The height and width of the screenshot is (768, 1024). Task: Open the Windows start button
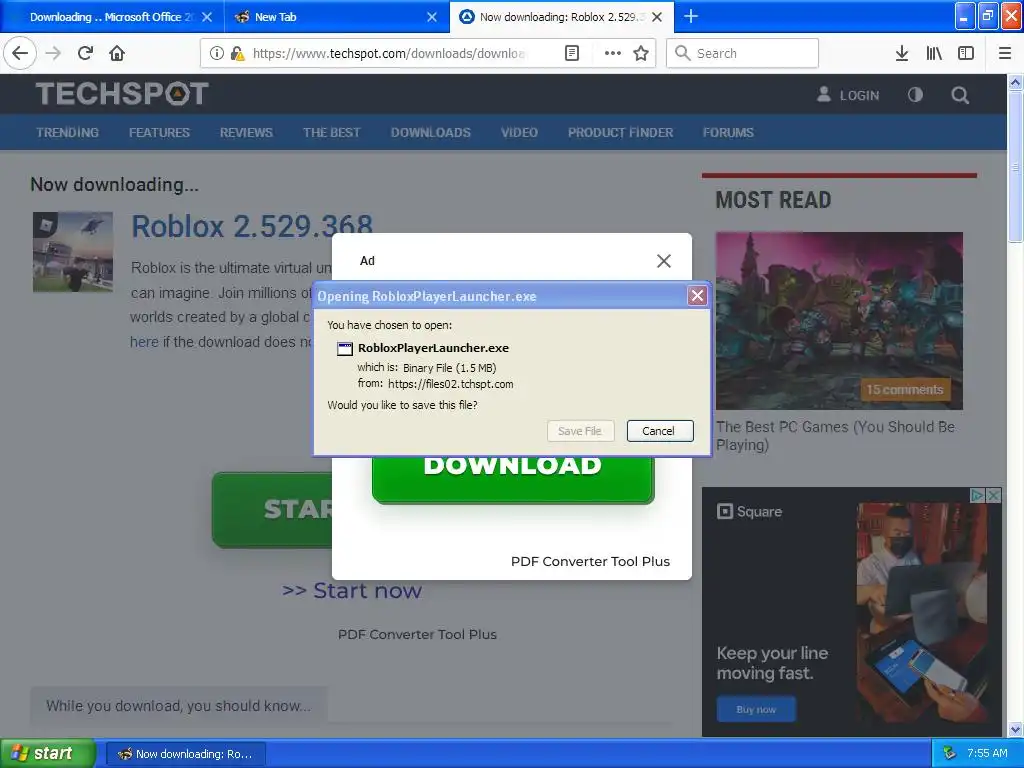click(x=46, y=754)
